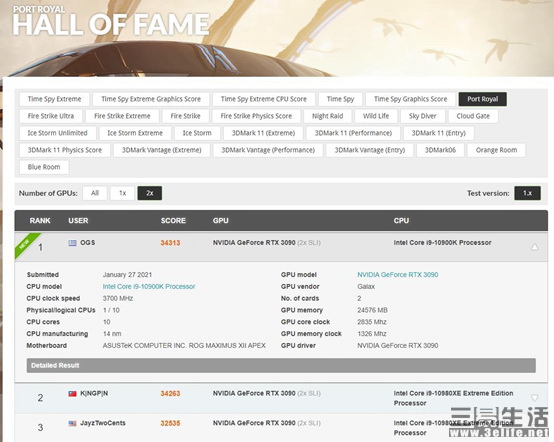Choose 3DMark 11 (Entry) tab
The height and width of the screenshot is (442, 554).
[438, 133]
